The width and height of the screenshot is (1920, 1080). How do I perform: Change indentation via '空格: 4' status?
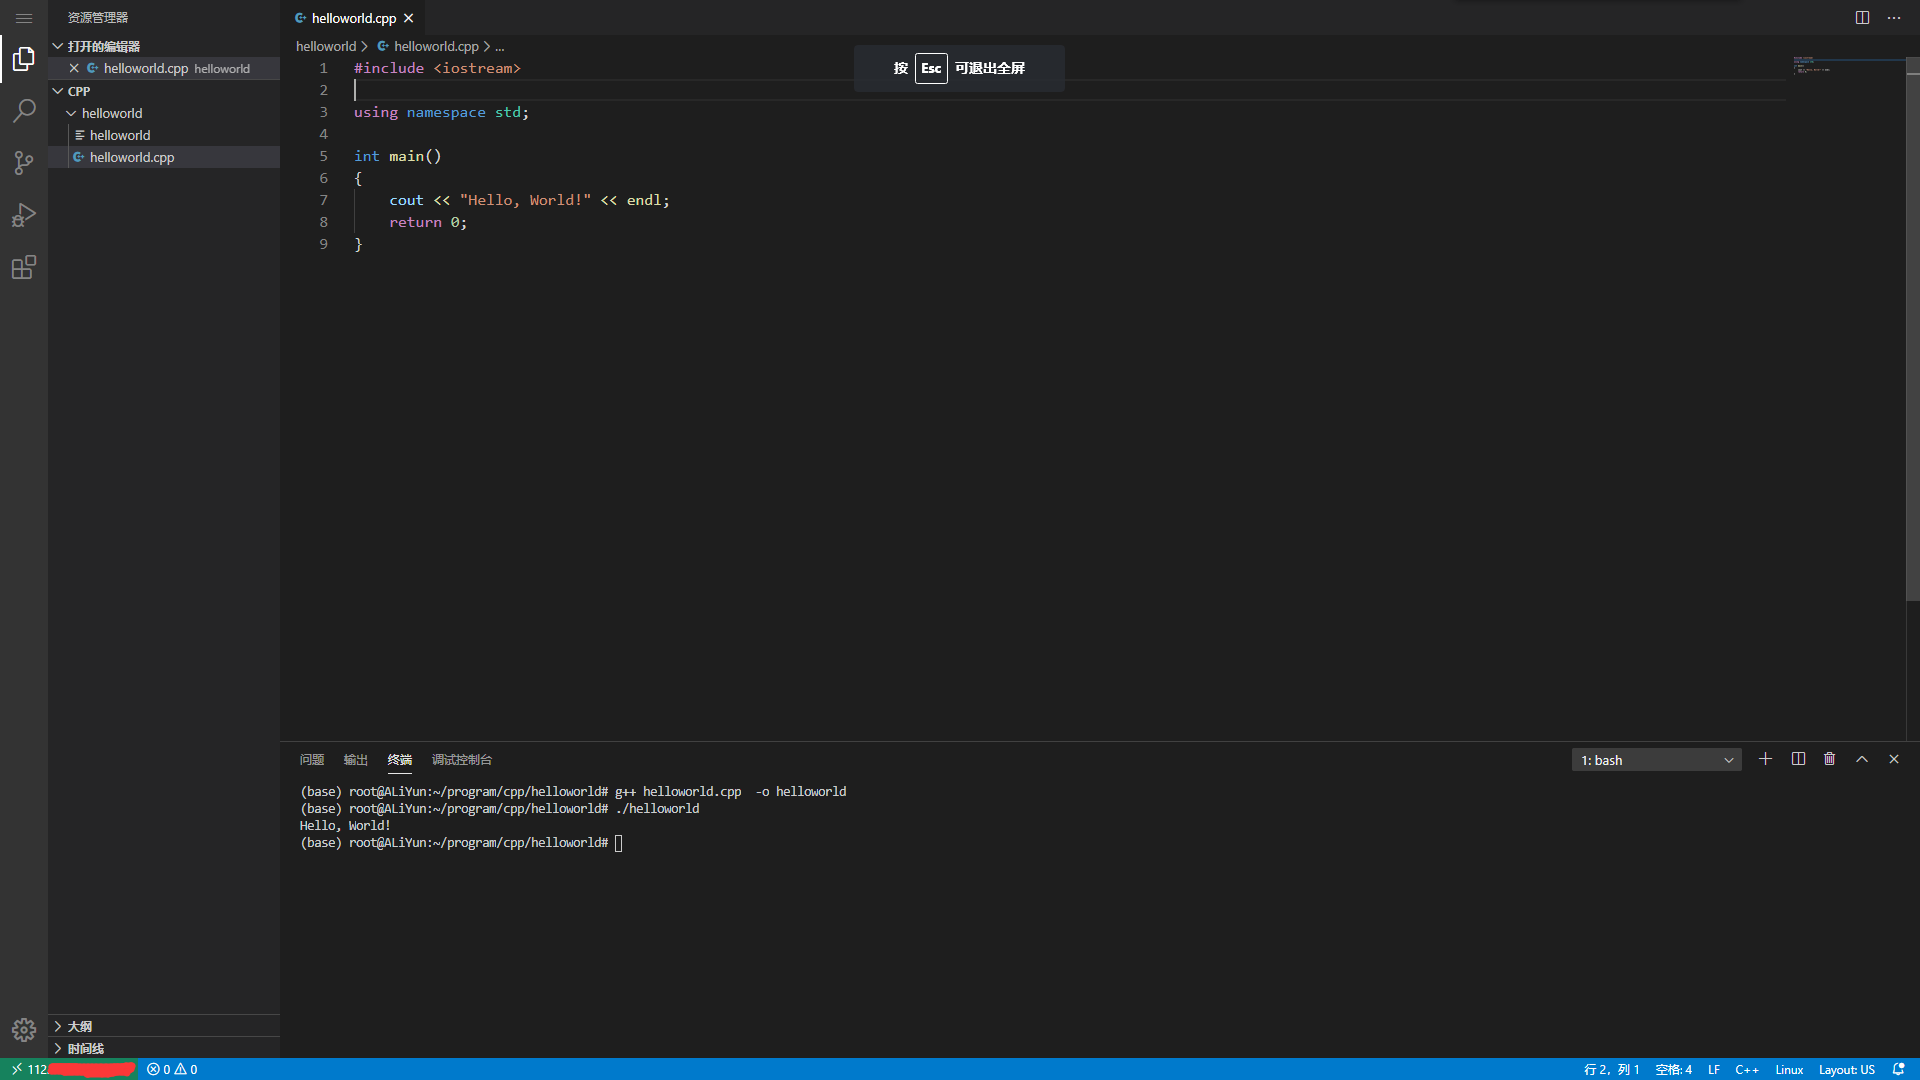[1673, 1069]
